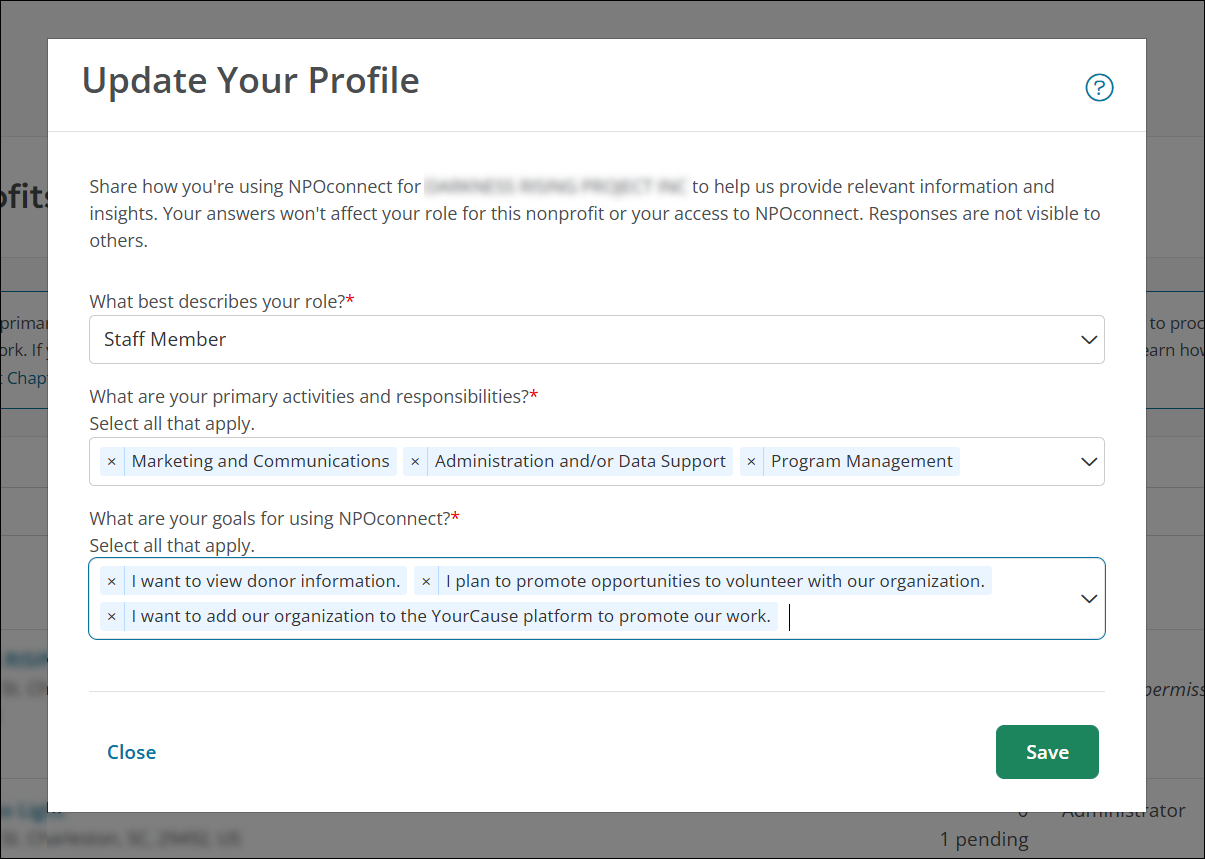This screenshot has width=1205, height=859.
Task: Open the 'What best describes your role' dropdown
Action: (x=1089, y=340)
